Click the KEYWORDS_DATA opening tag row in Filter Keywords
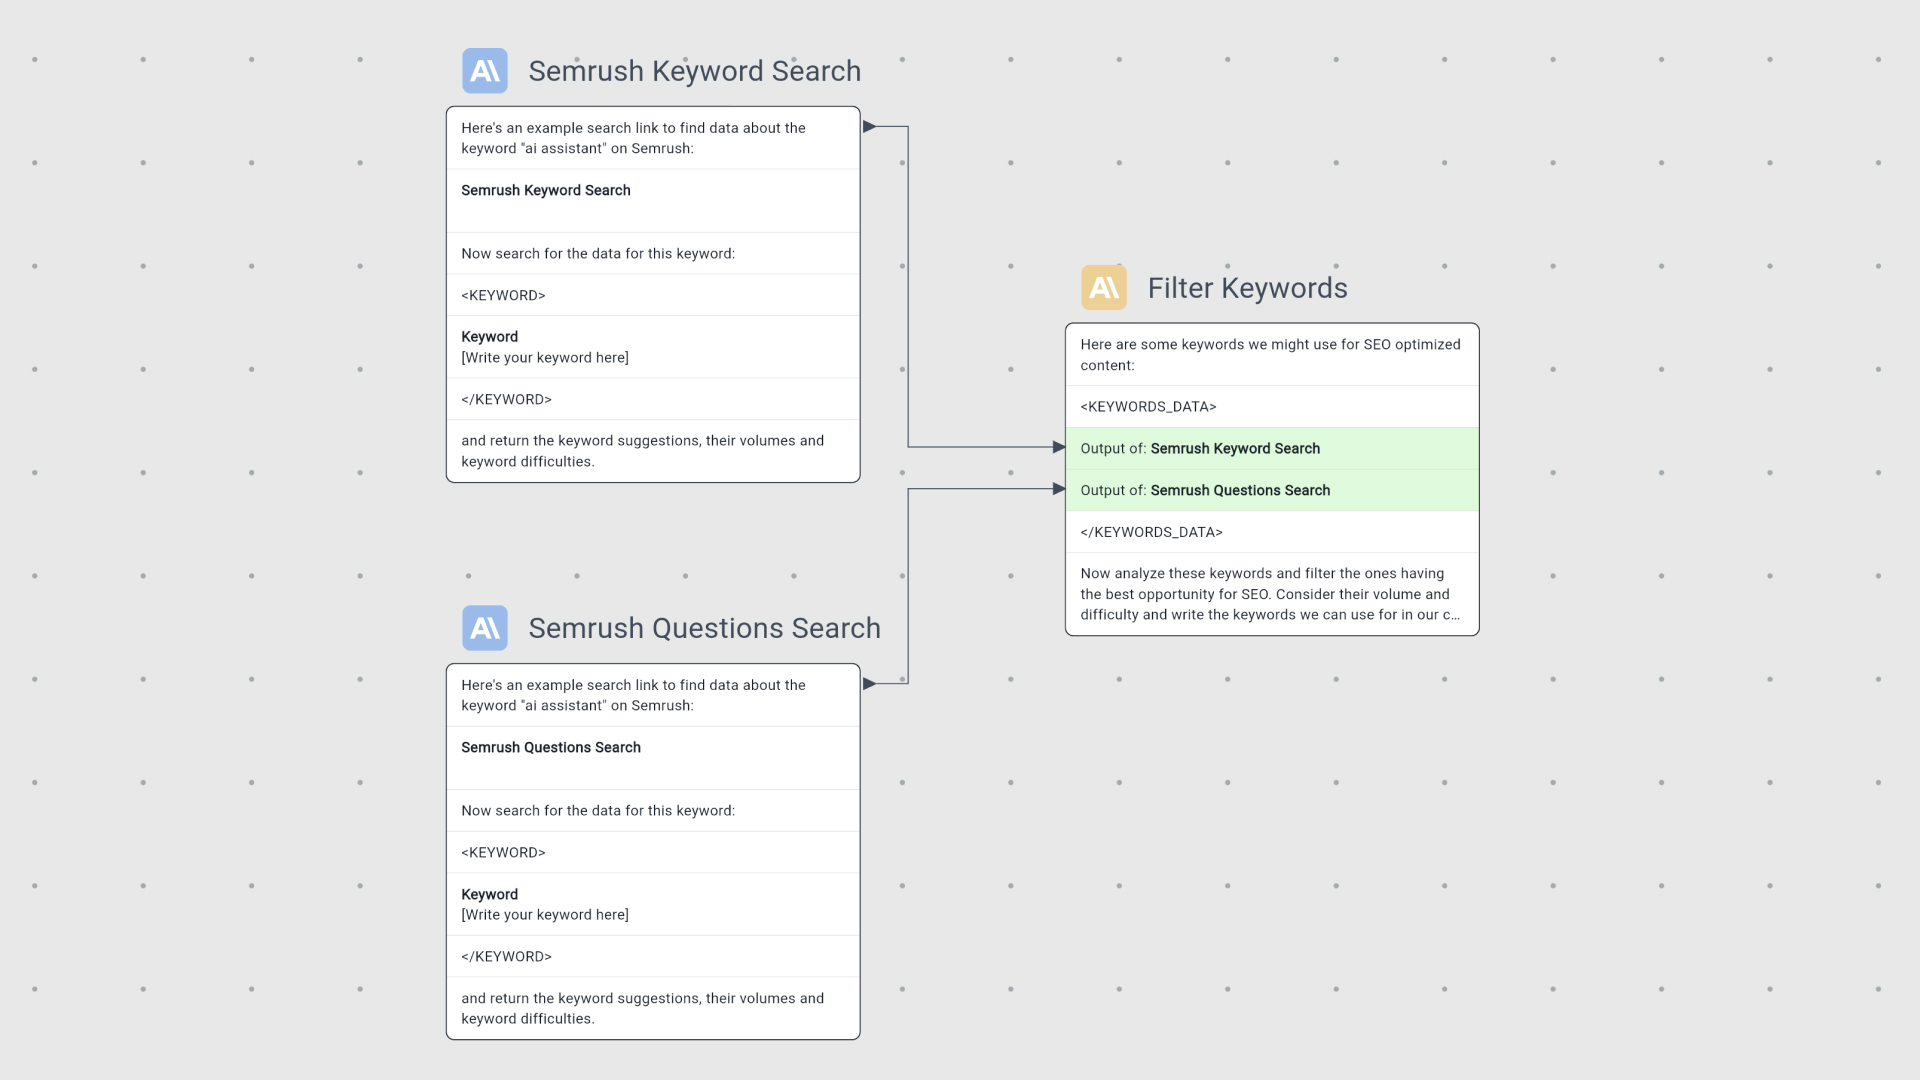 click(x=1148, y=406)
